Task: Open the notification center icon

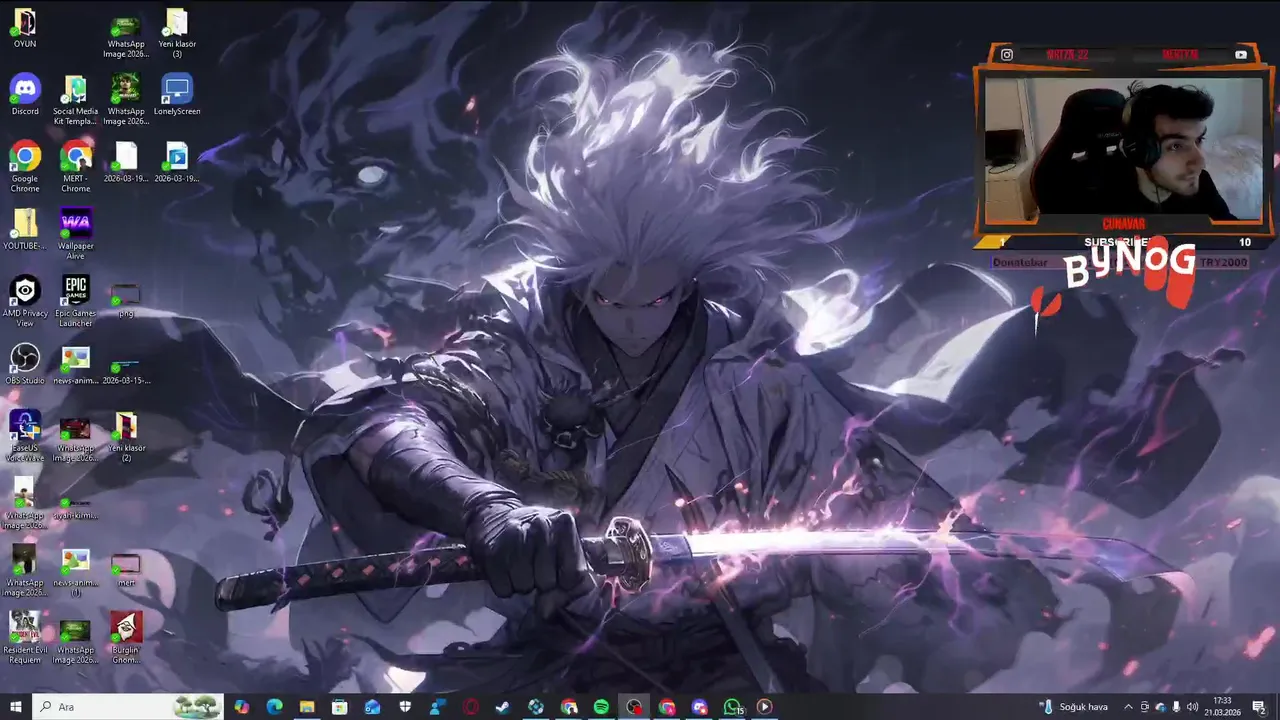Action: point(1258,707)
